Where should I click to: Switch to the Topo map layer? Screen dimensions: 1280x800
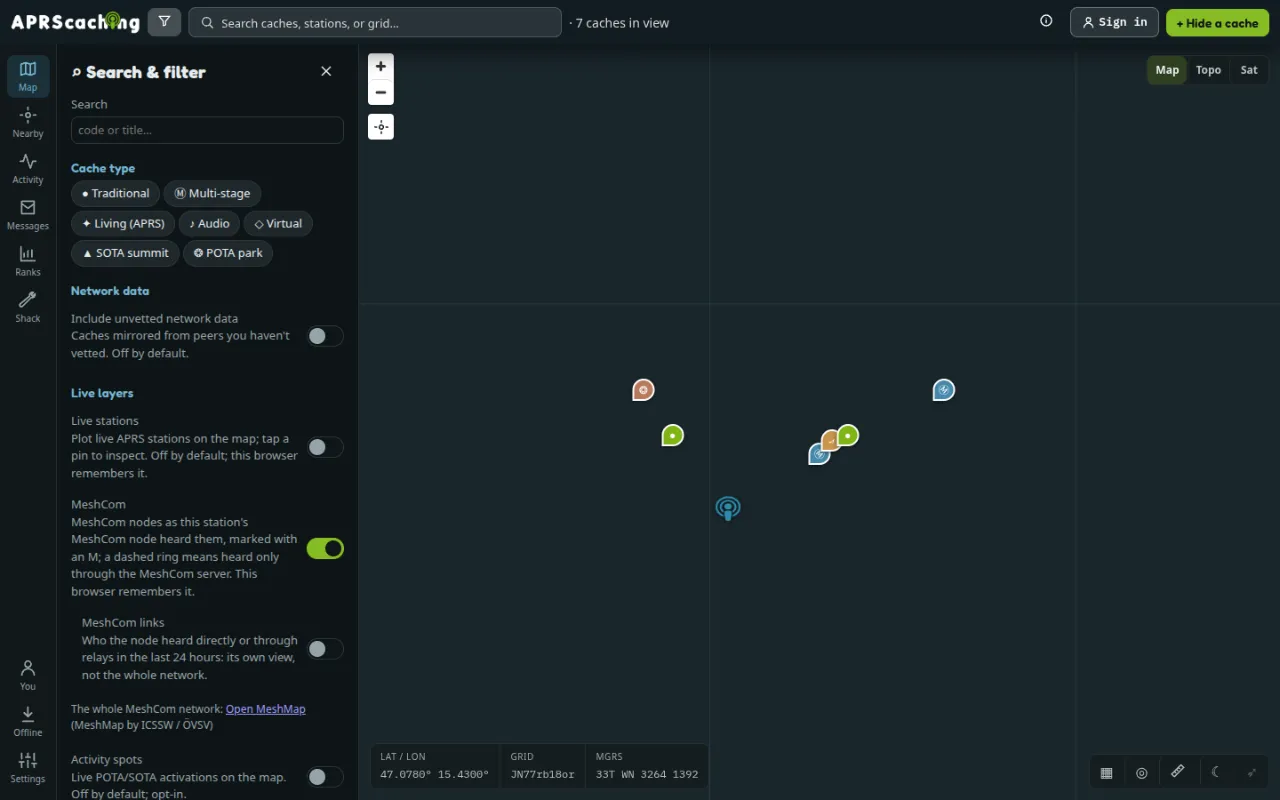[x=1208, y=70]
